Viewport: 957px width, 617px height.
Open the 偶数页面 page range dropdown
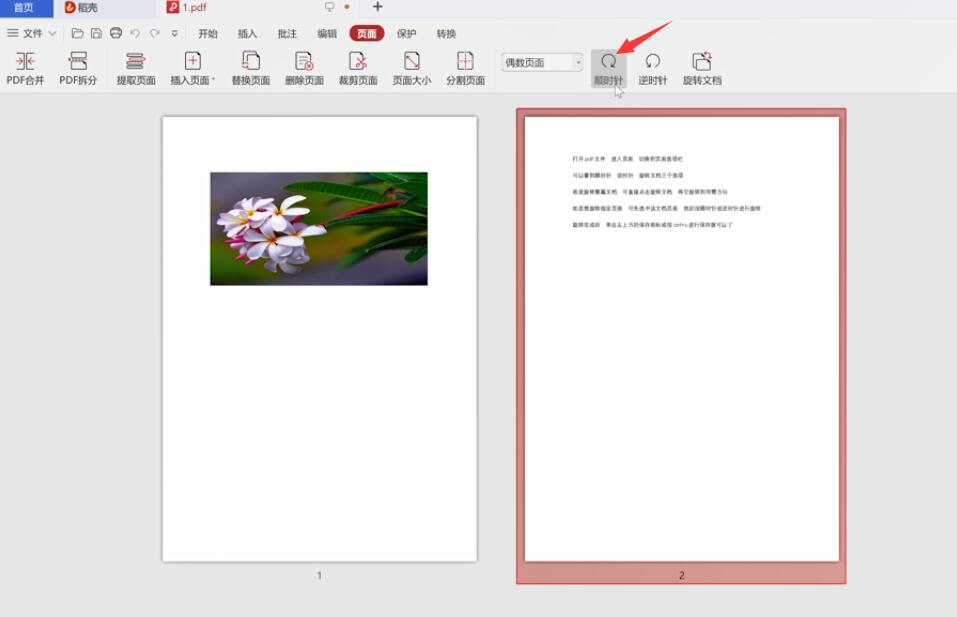pos(542,62)
